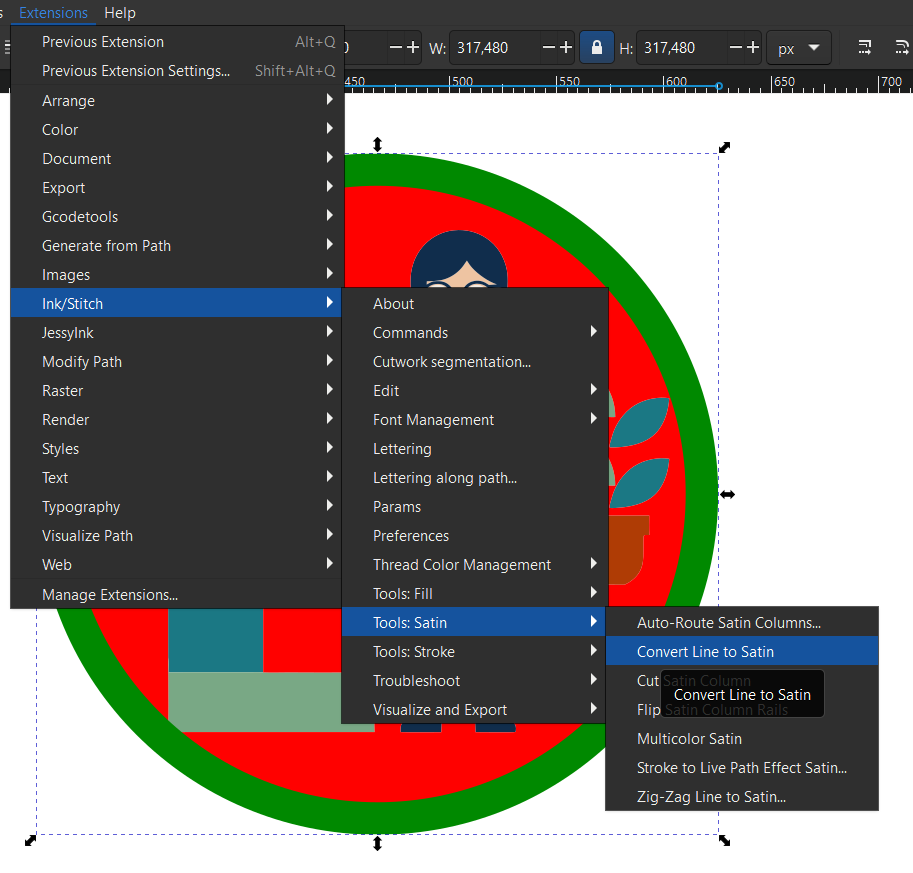This screenshot has width=913, height=873.
Task: Expand the Color submenu
Action: coord(178,130)
